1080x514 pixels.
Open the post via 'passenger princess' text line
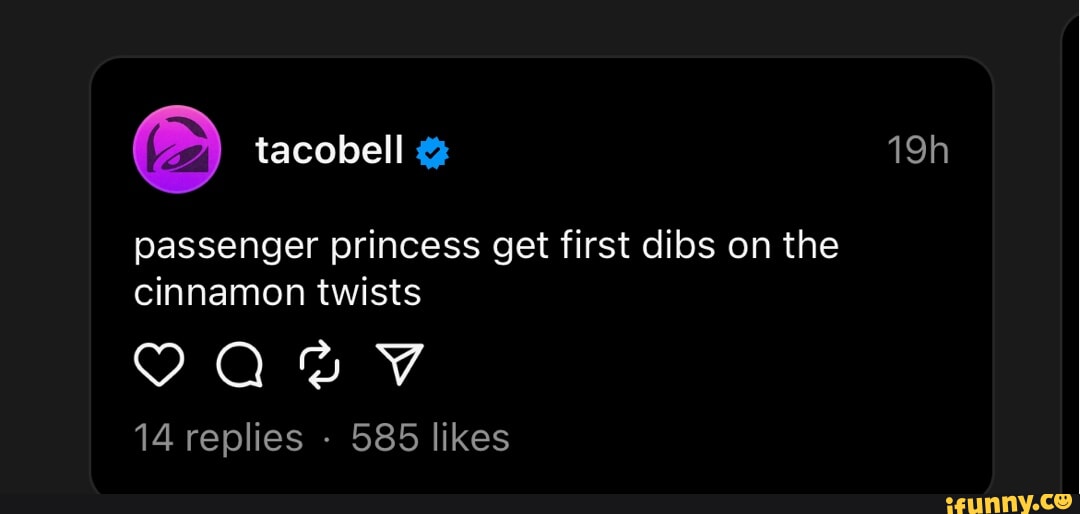[486, 245]
